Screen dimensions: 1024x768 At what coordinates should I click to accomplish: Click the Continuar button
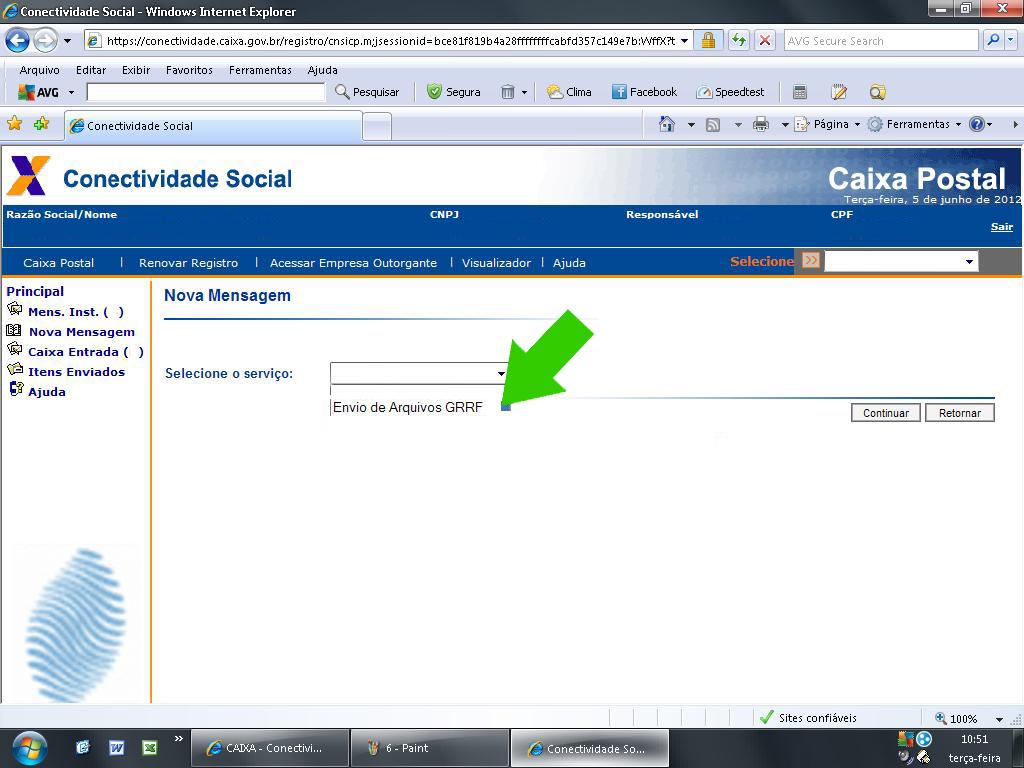[884, 412]
